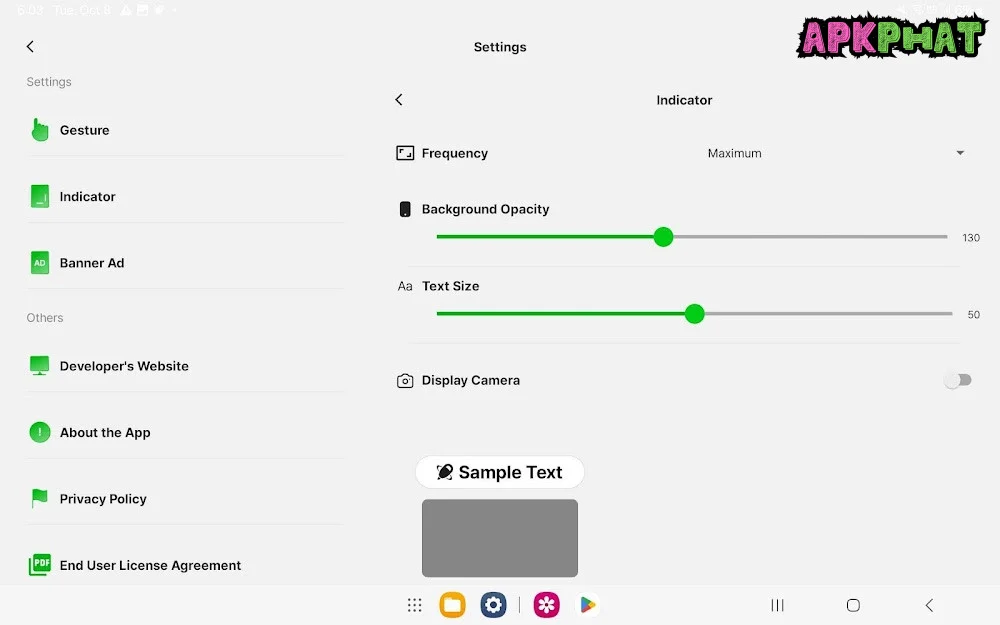This screenshot has width=1000, height=625.
Task: Click the Text Size slider handle
Action: (695, 314)
